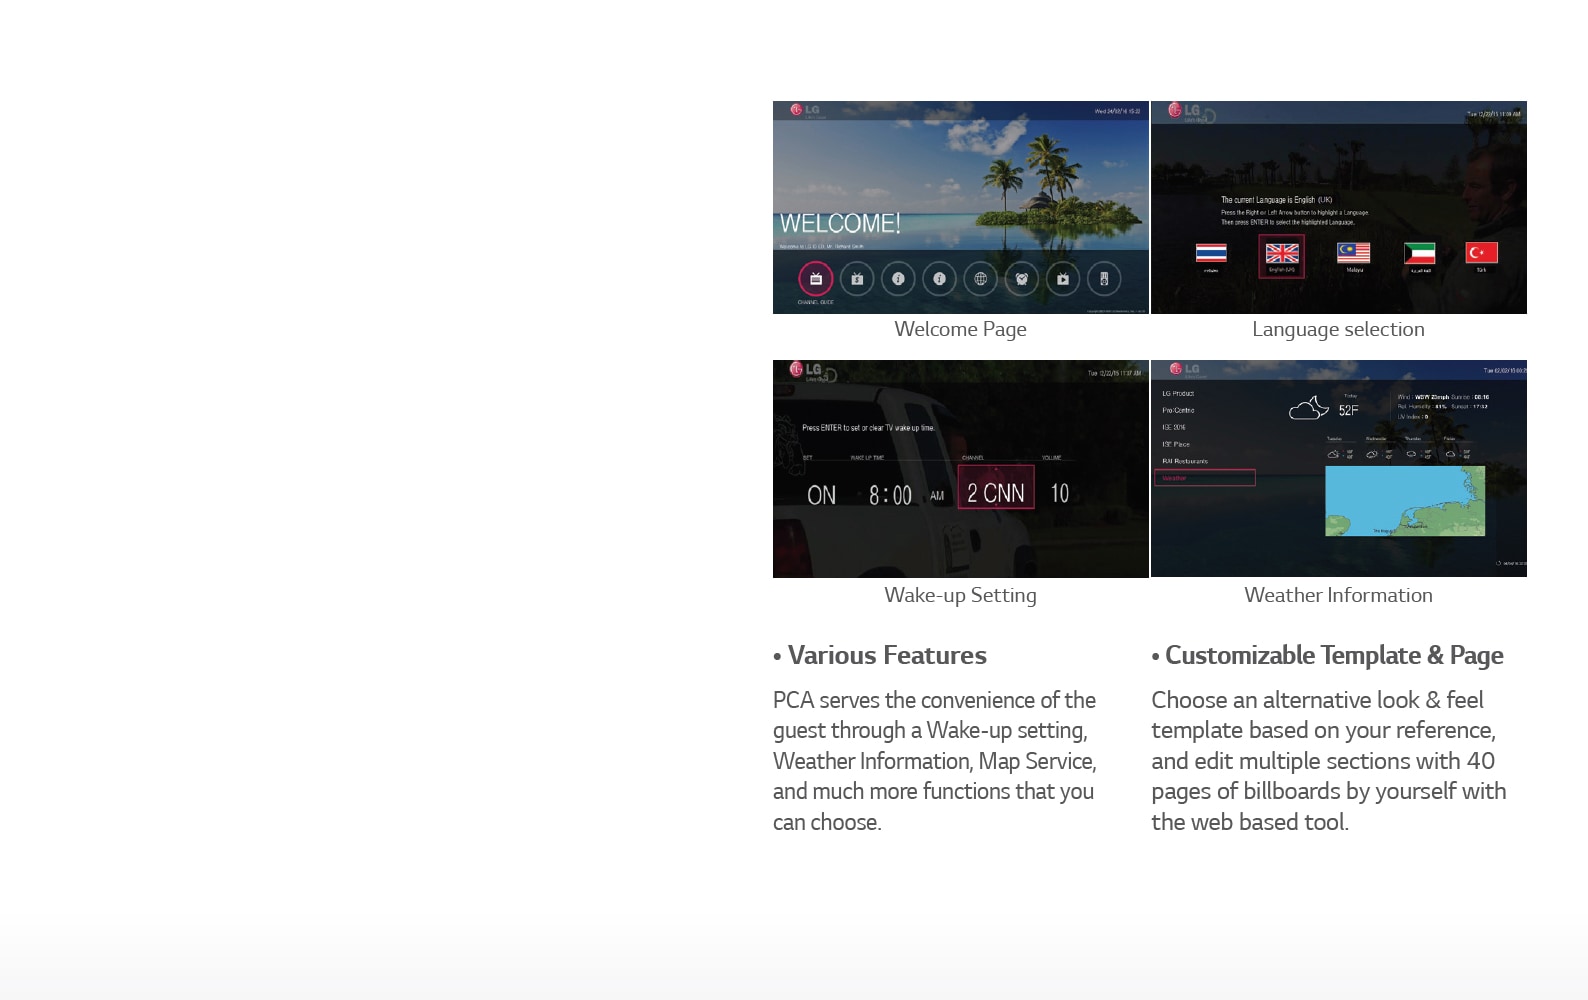
Task: Click the LG logo on Welcome Page
Action: [x=806, y=110]
